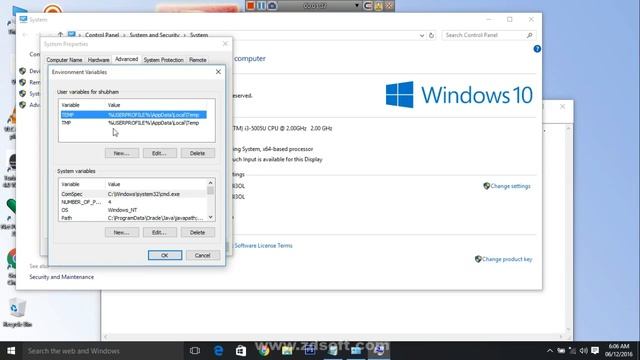Refresh the Control Panel address bar
The width and height of the screenshot is (640, 360).
tap(431, 36)
